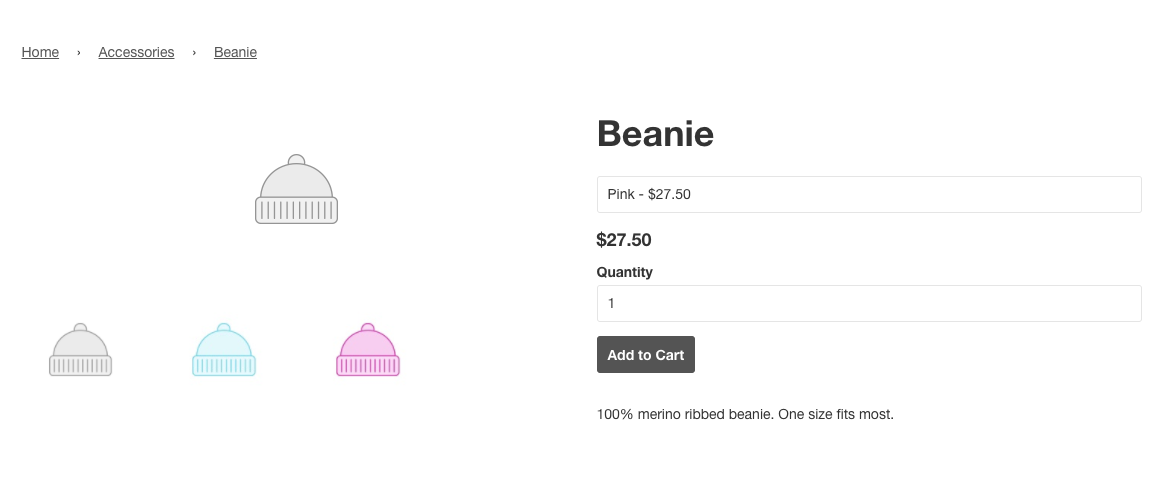Go to Home via the breadcrumb
The width and height of the screenshot is (1174, 491).
click(40, 52)
